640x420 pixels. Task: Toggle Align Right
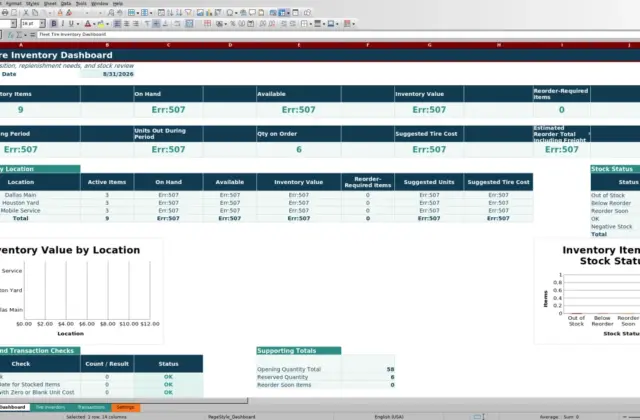pyautogui.click(x=136, y=24)
